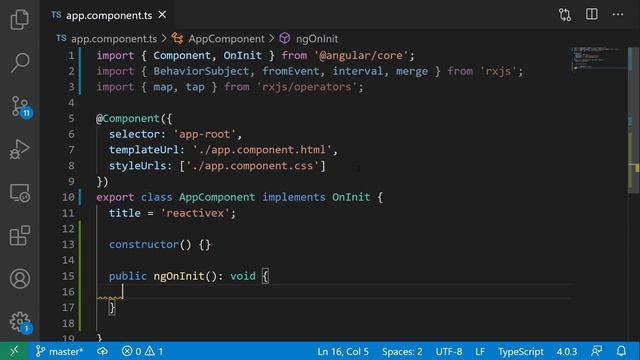Screen dimensions: 640x360
Task: Click the fromEvent import on line 2
Action: click(x=291, y=71)
